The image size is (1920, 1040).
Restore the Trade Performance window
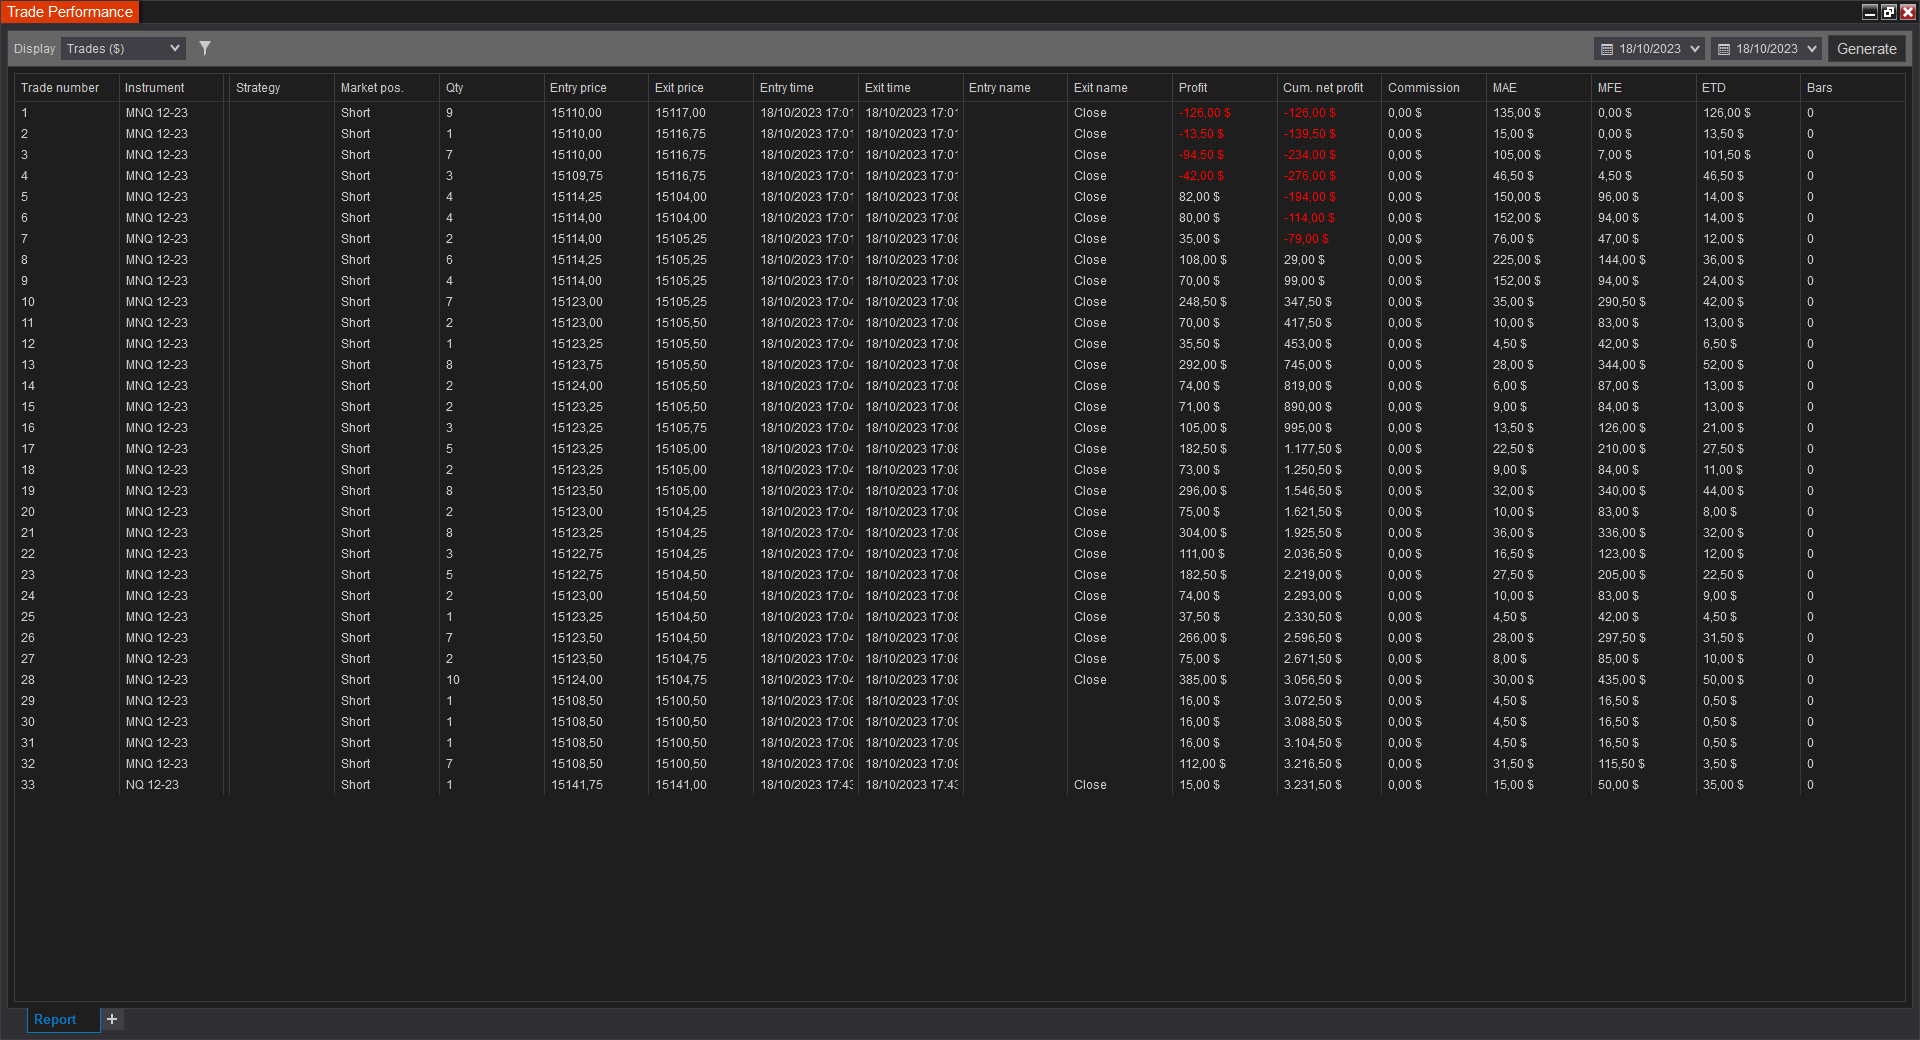coord(1888,12)
